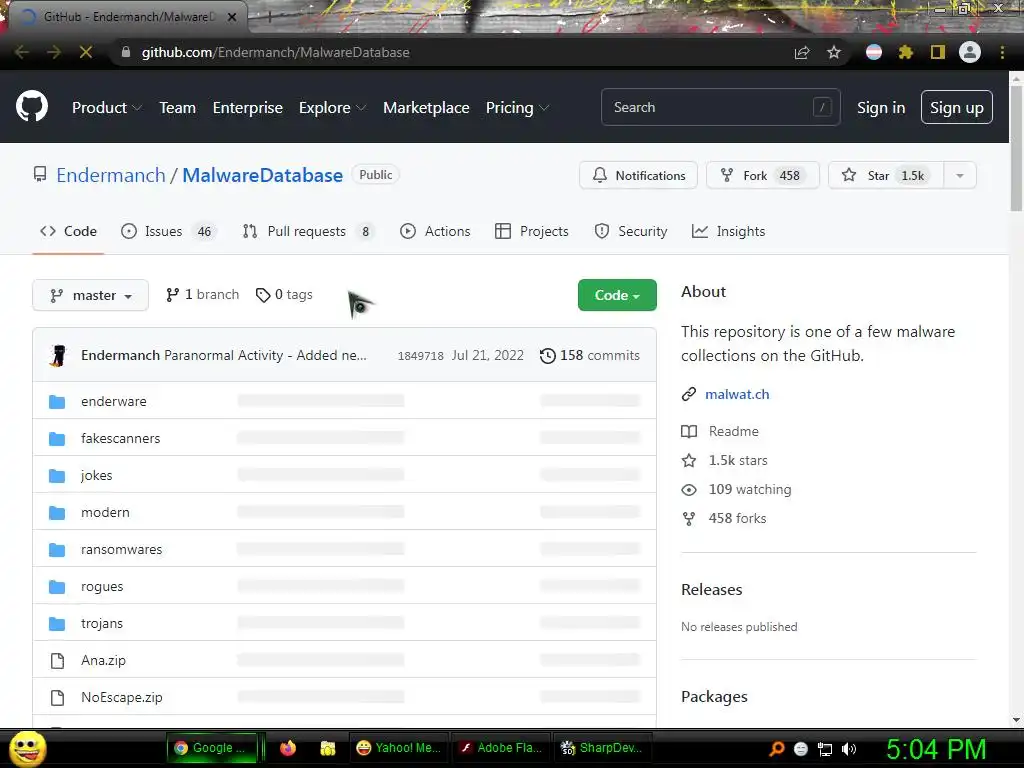1024x768 pixels.
Task: View the 1 branch link
Action: tap(202, 295)
